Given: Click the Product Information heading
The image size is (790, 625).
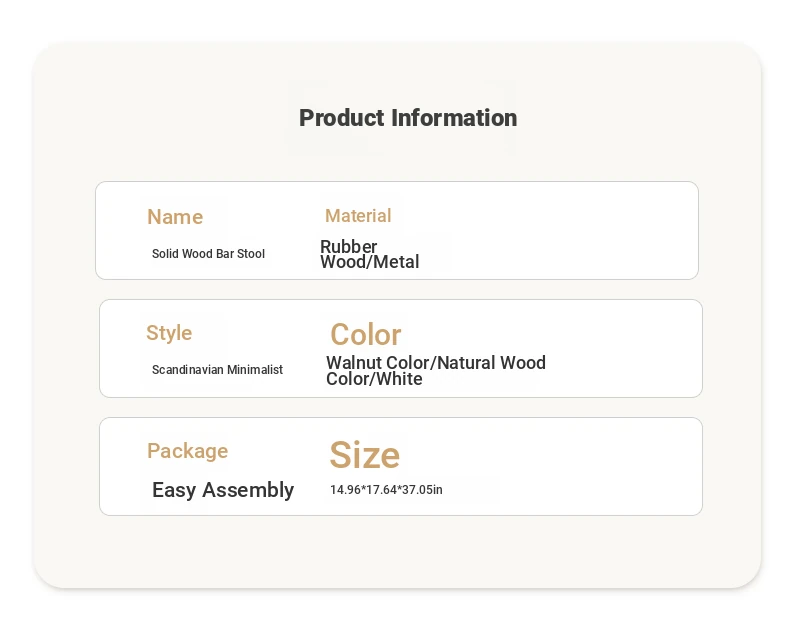Looking at the screenshot, I should point(408,118).
